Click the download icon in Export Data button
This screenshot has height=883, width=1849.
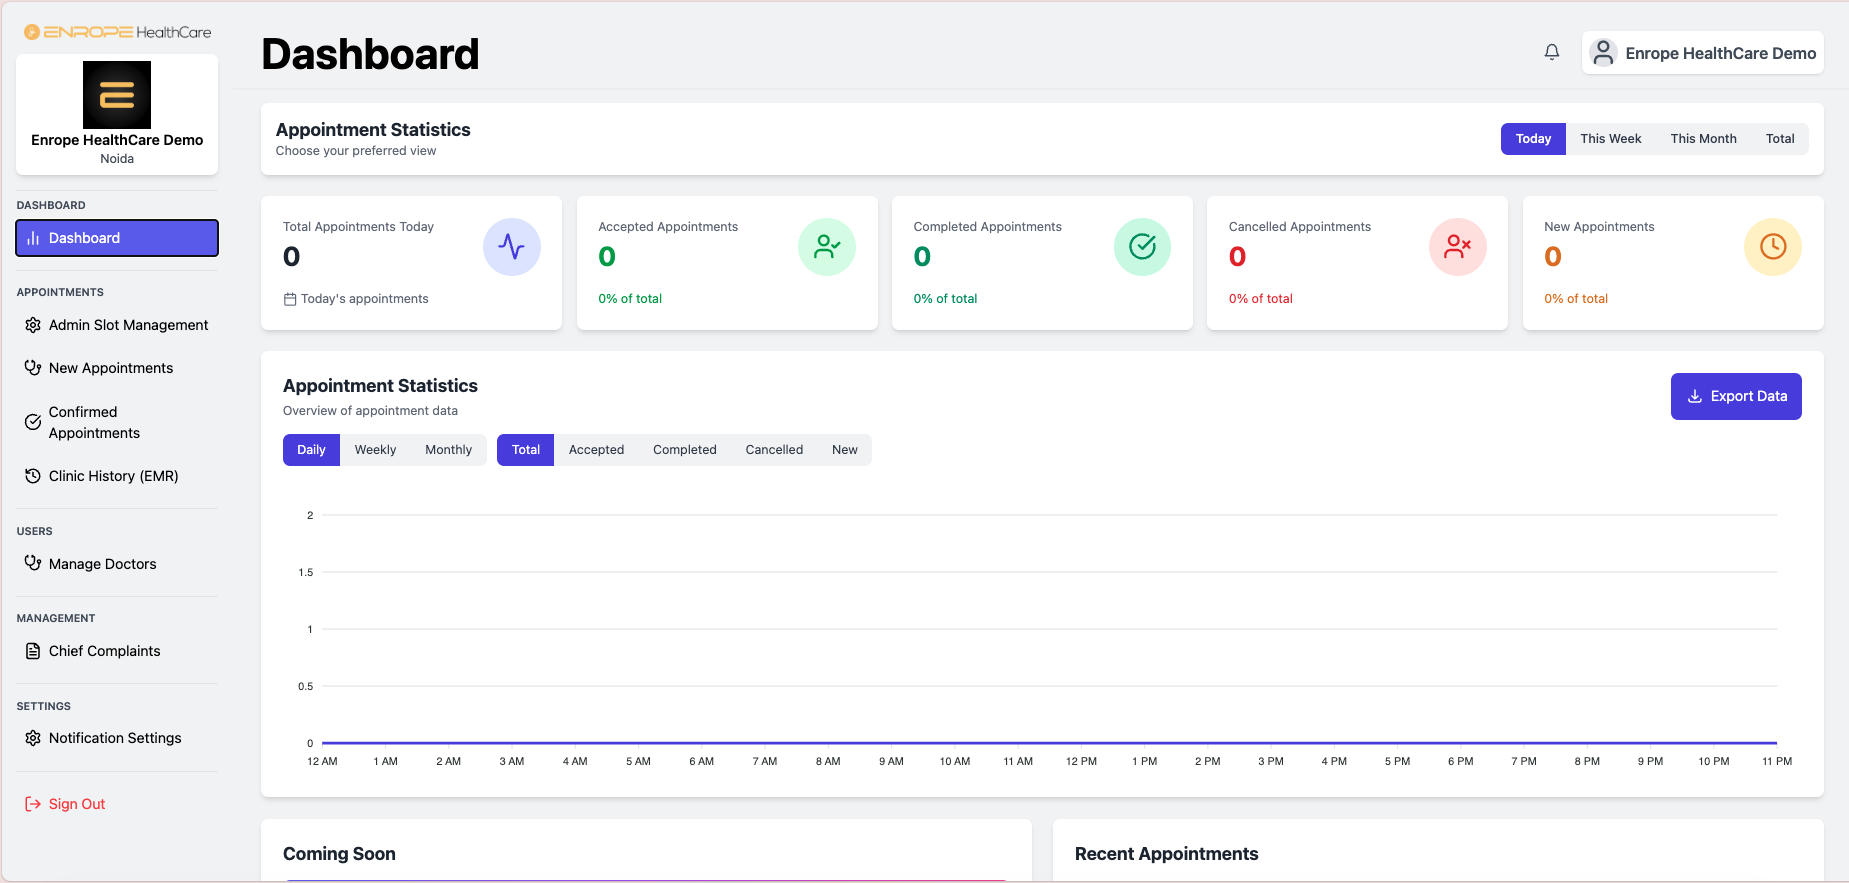click(x=1695, y=396)
